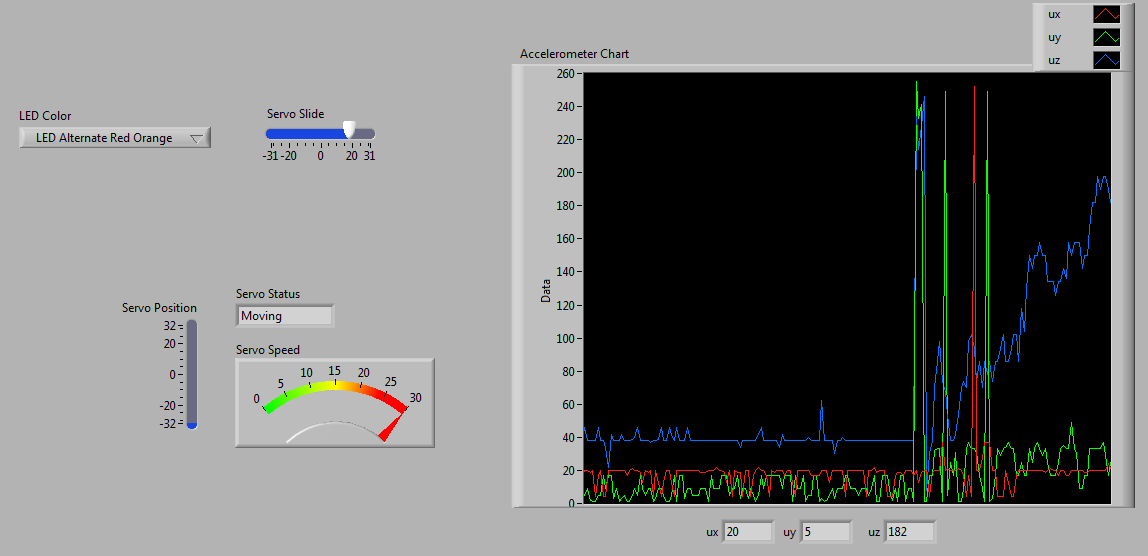Click the uz label in chart legend
The image size is (1148, 556).
pos(1054,60)
